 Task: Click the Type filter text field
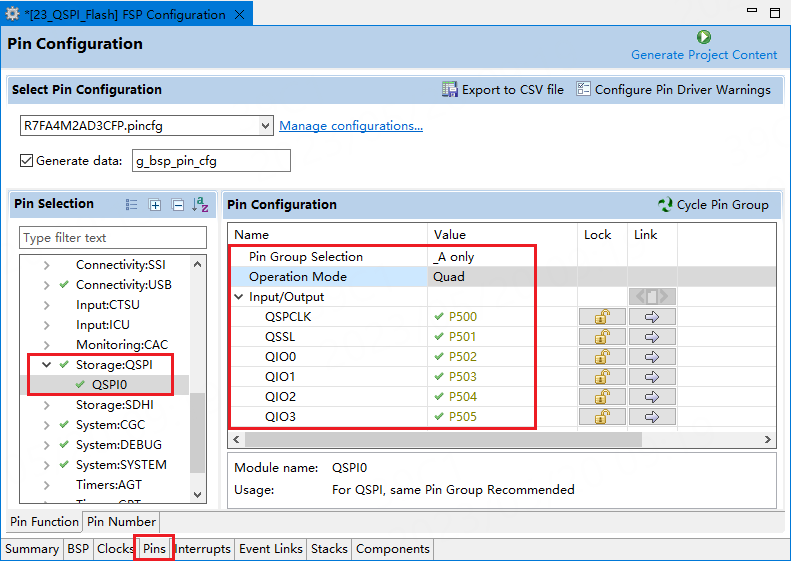tap(113, 238)
